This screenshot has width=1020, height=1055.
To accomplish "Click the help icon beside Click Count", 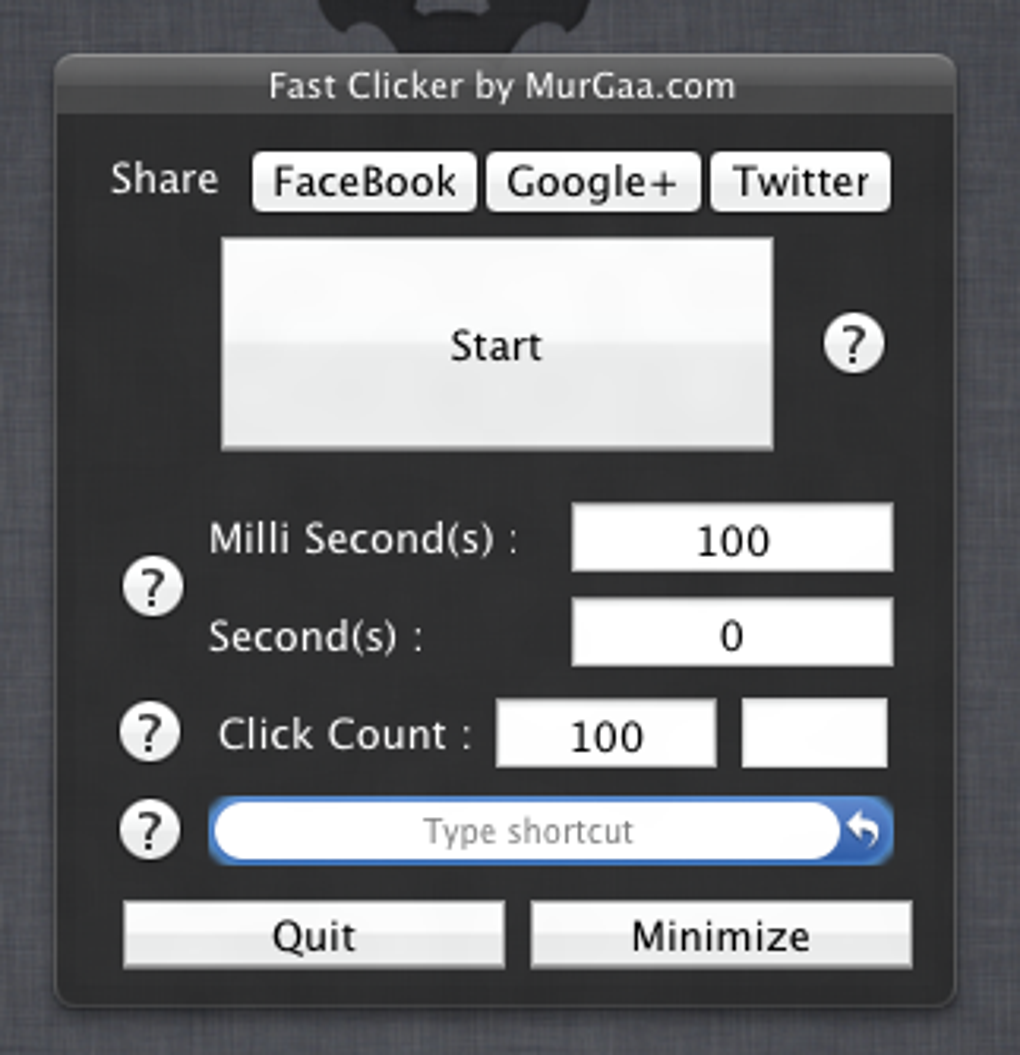I will [x=150, y=733].
